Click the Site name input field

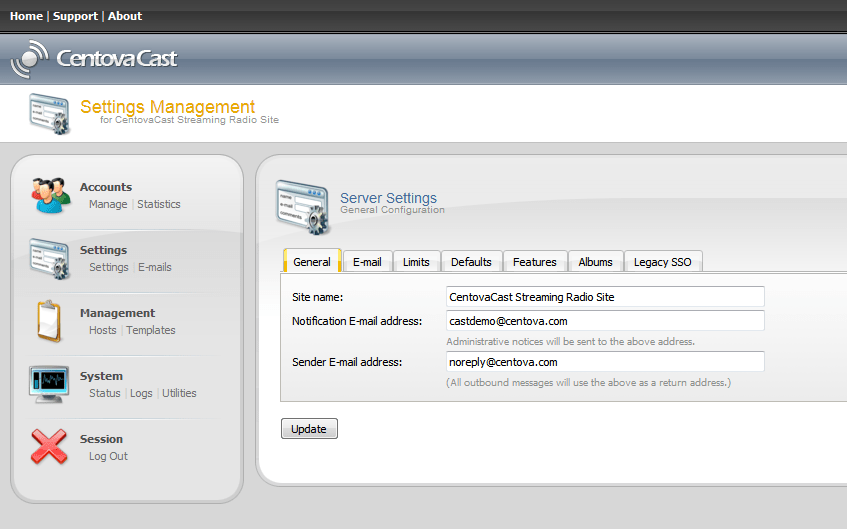coord(605,297)
